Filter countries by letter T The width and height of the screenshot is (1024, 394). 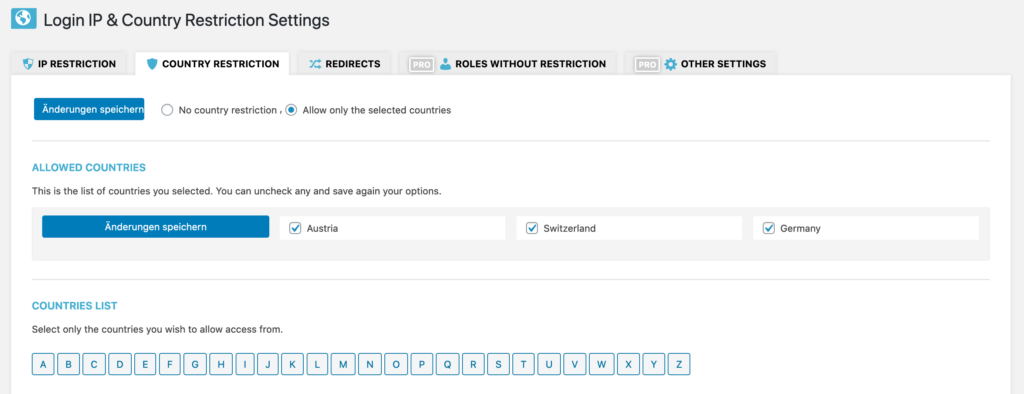pyautogui.click(x=524, y=365)
